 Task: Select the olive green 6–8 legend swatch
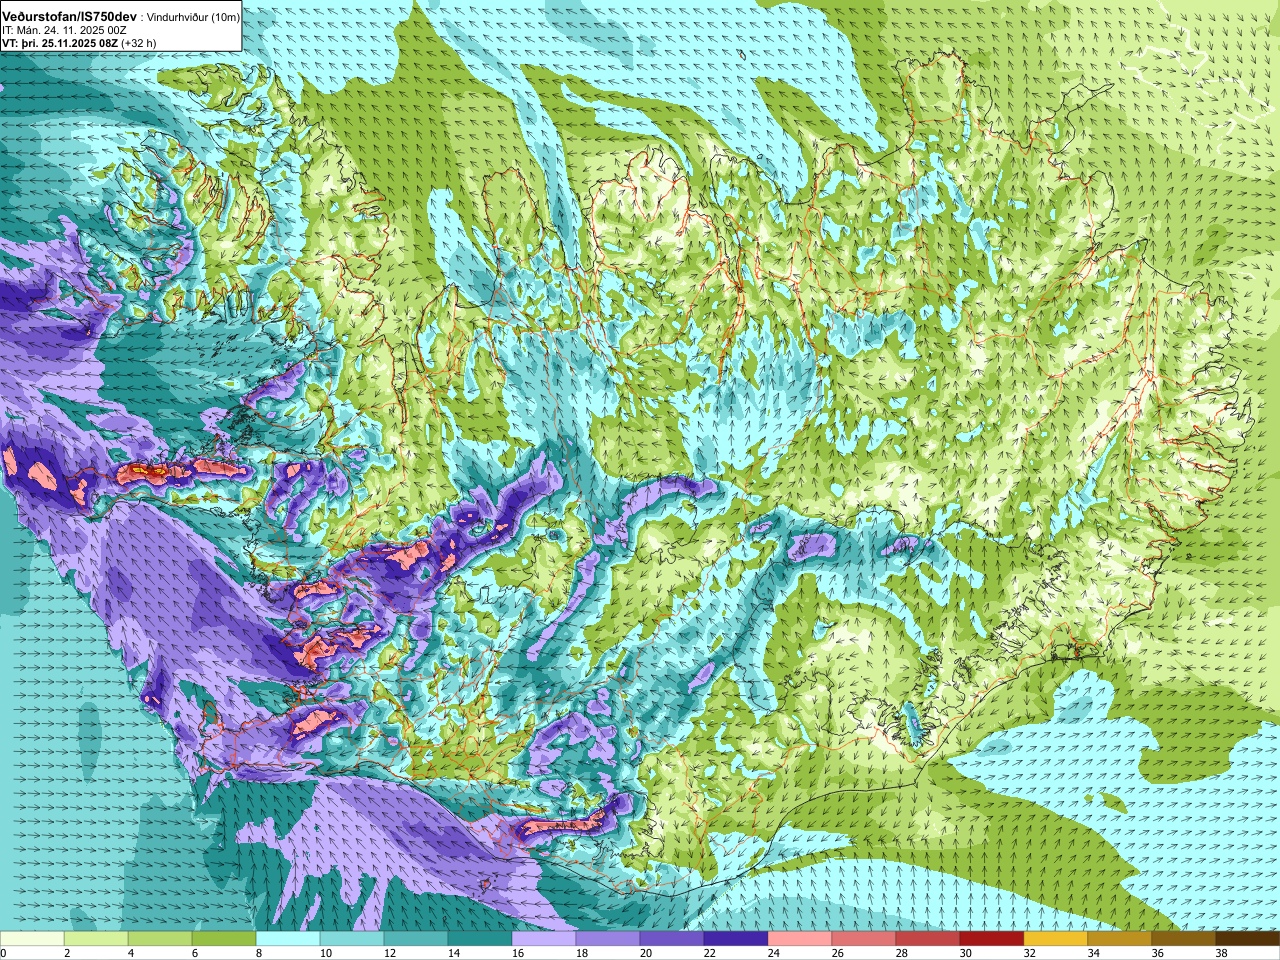pos(224,940)
